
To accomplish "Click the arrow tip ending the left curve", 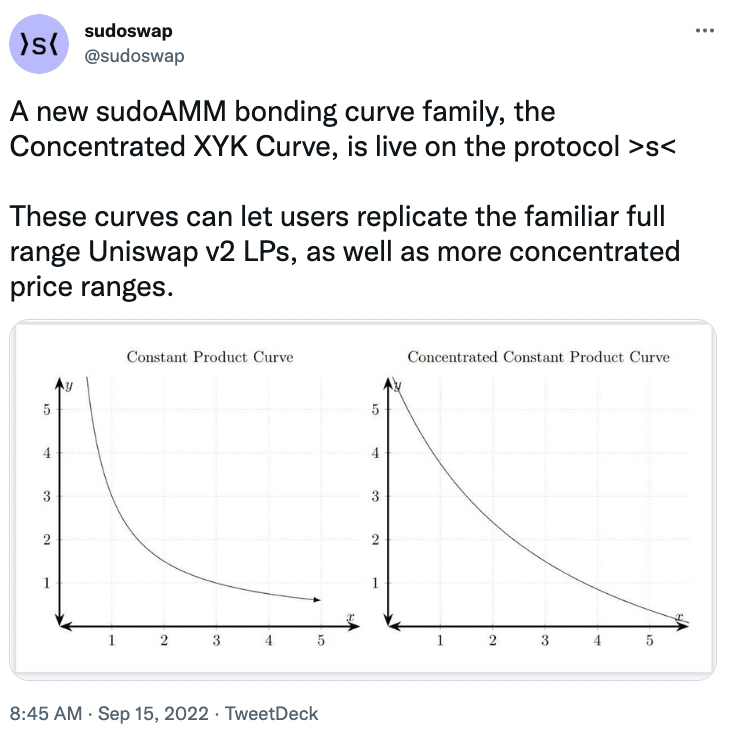I will [x=317, y=600].
